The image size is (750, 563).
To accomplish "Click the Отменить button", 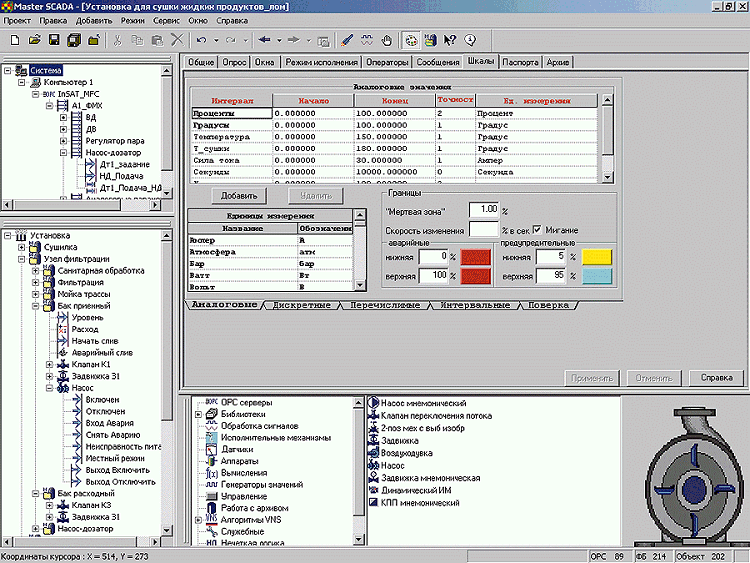I will coord(654,378).
